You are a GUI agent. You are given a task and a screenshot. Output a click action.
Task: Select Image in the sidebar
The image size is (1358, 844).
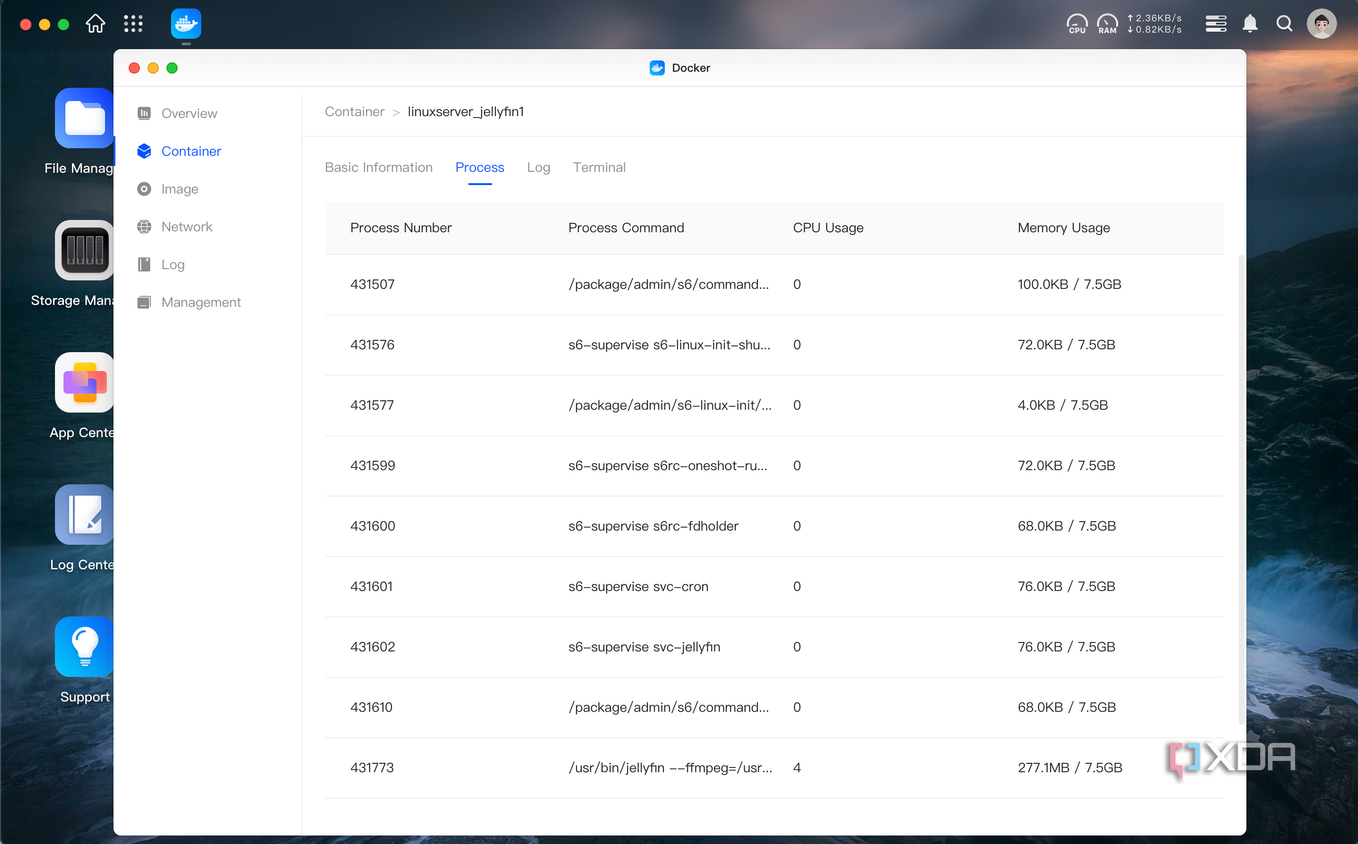coord(180,189)
